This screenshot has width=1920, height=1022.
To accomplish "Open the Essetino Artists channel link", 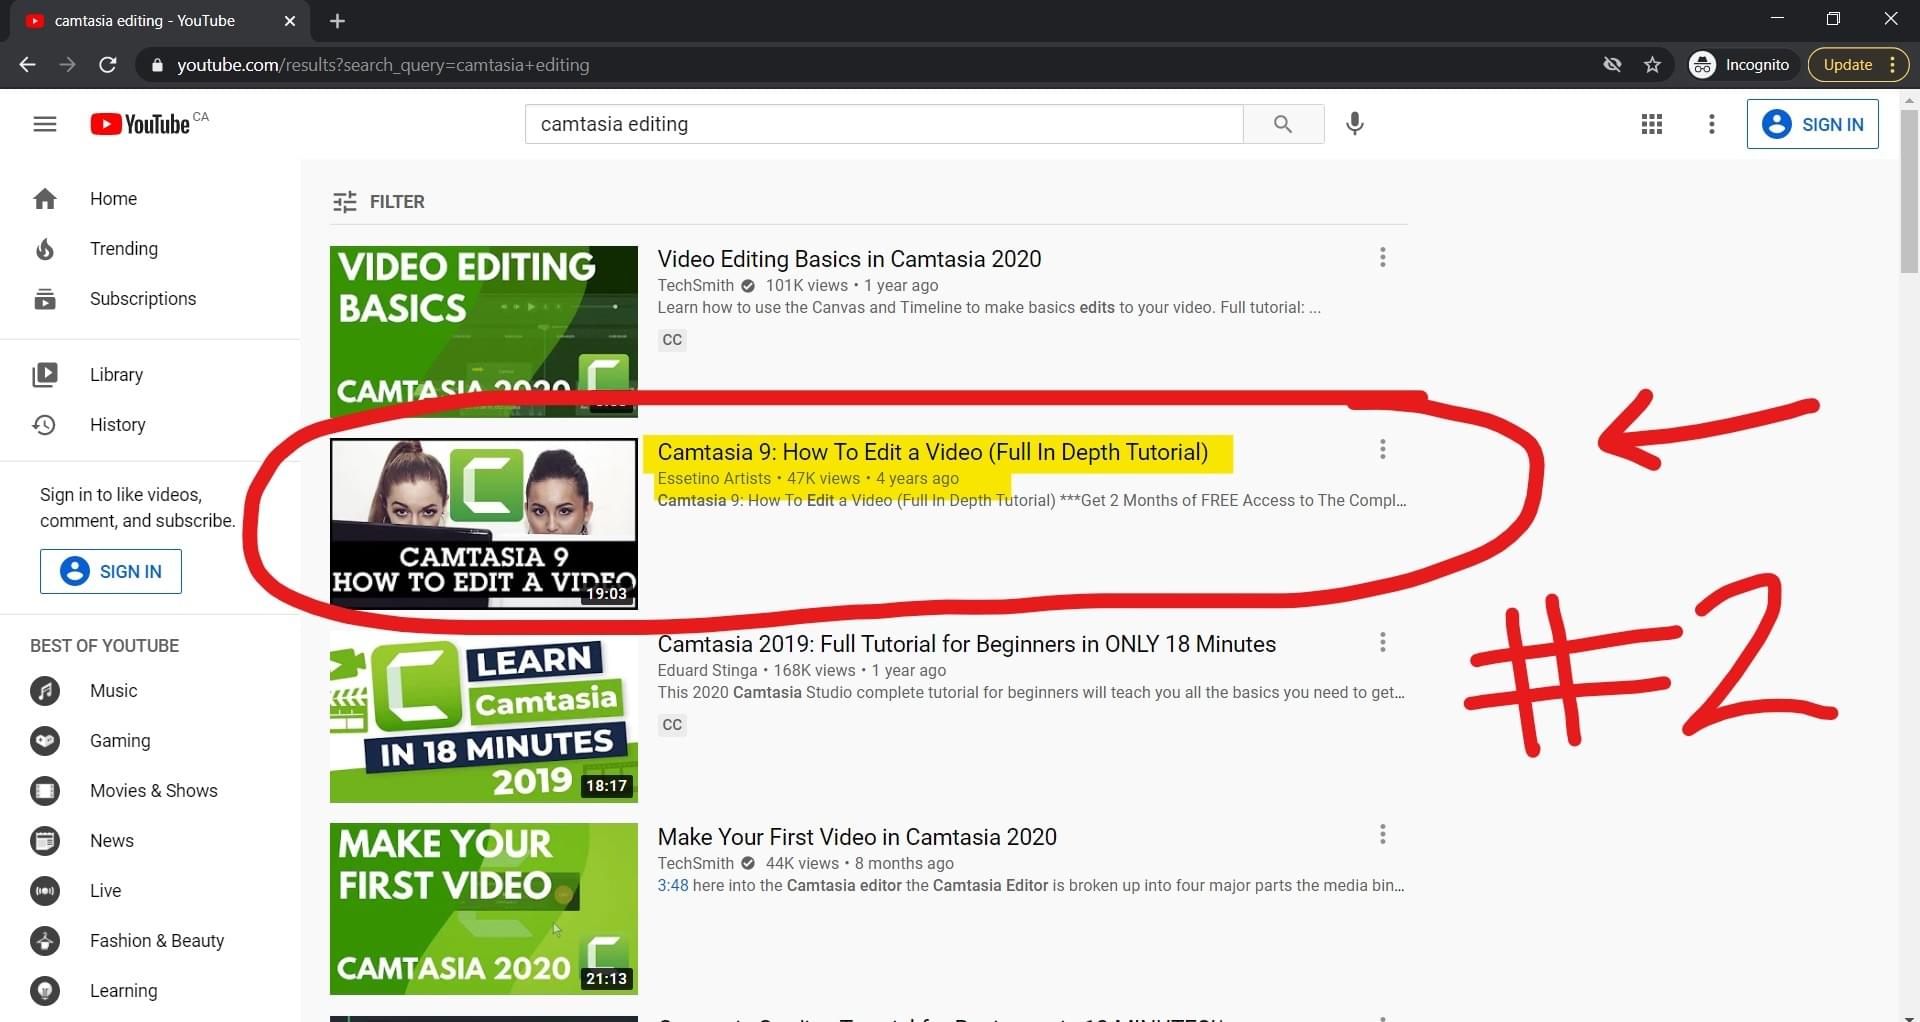I will point(713,478).
